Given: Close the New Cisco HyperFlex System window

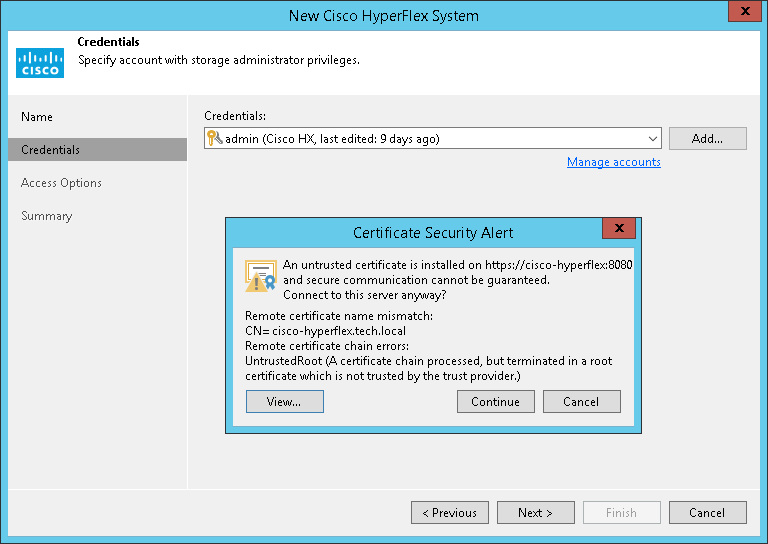Looking at the screenshot, I should 744,11.
